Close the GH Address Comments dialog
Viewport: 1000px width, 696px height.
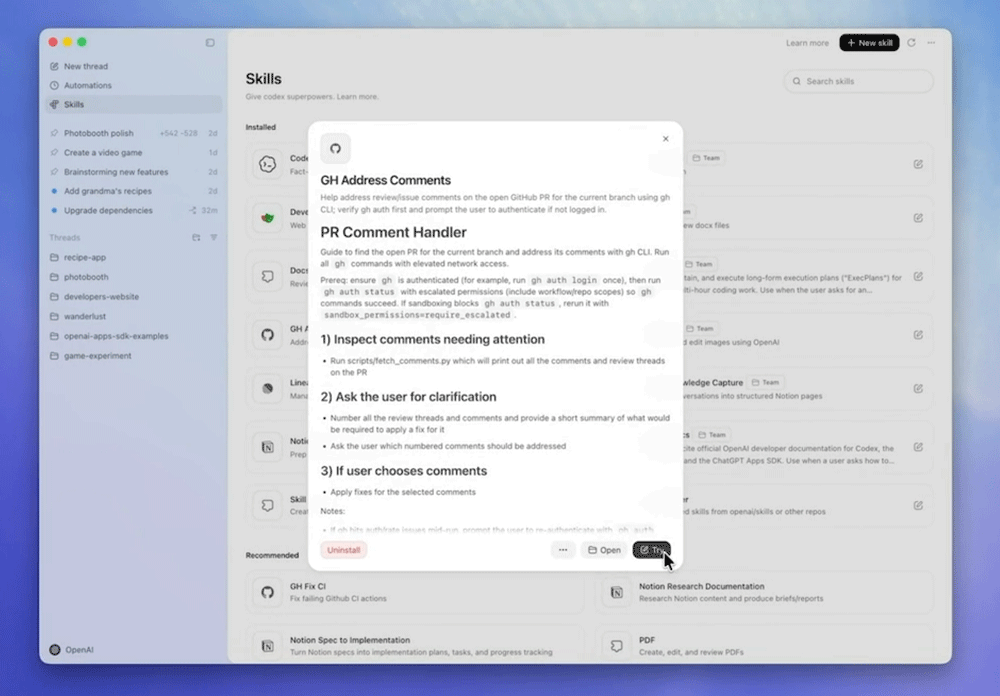[665, 139]
